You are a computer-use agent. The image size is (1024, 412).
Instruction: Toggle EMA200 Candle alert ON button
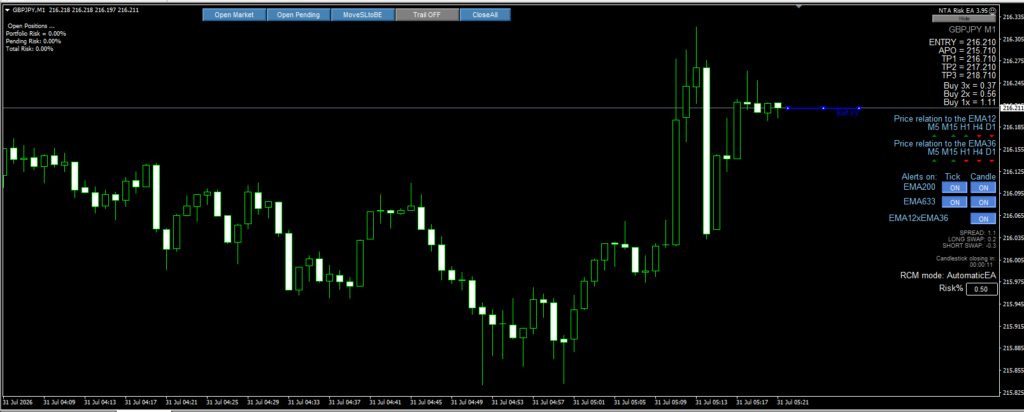983,187
